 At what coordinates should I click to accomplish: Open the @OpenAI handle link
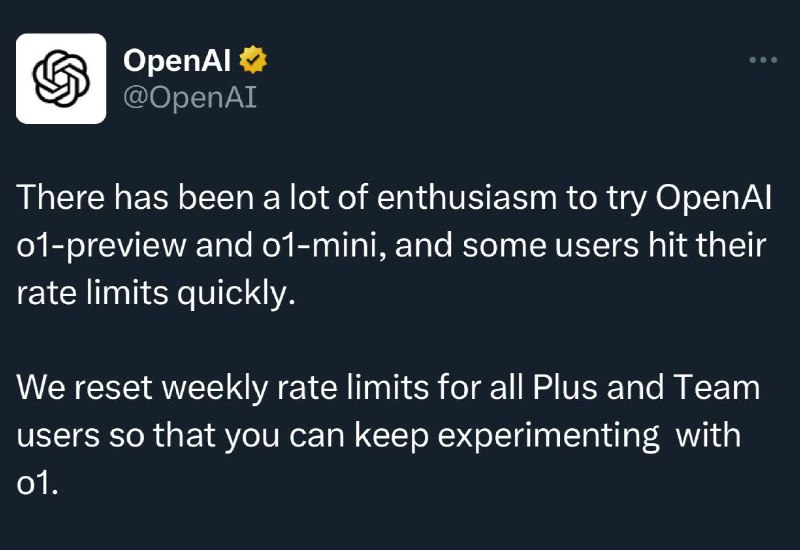(190, 97)
